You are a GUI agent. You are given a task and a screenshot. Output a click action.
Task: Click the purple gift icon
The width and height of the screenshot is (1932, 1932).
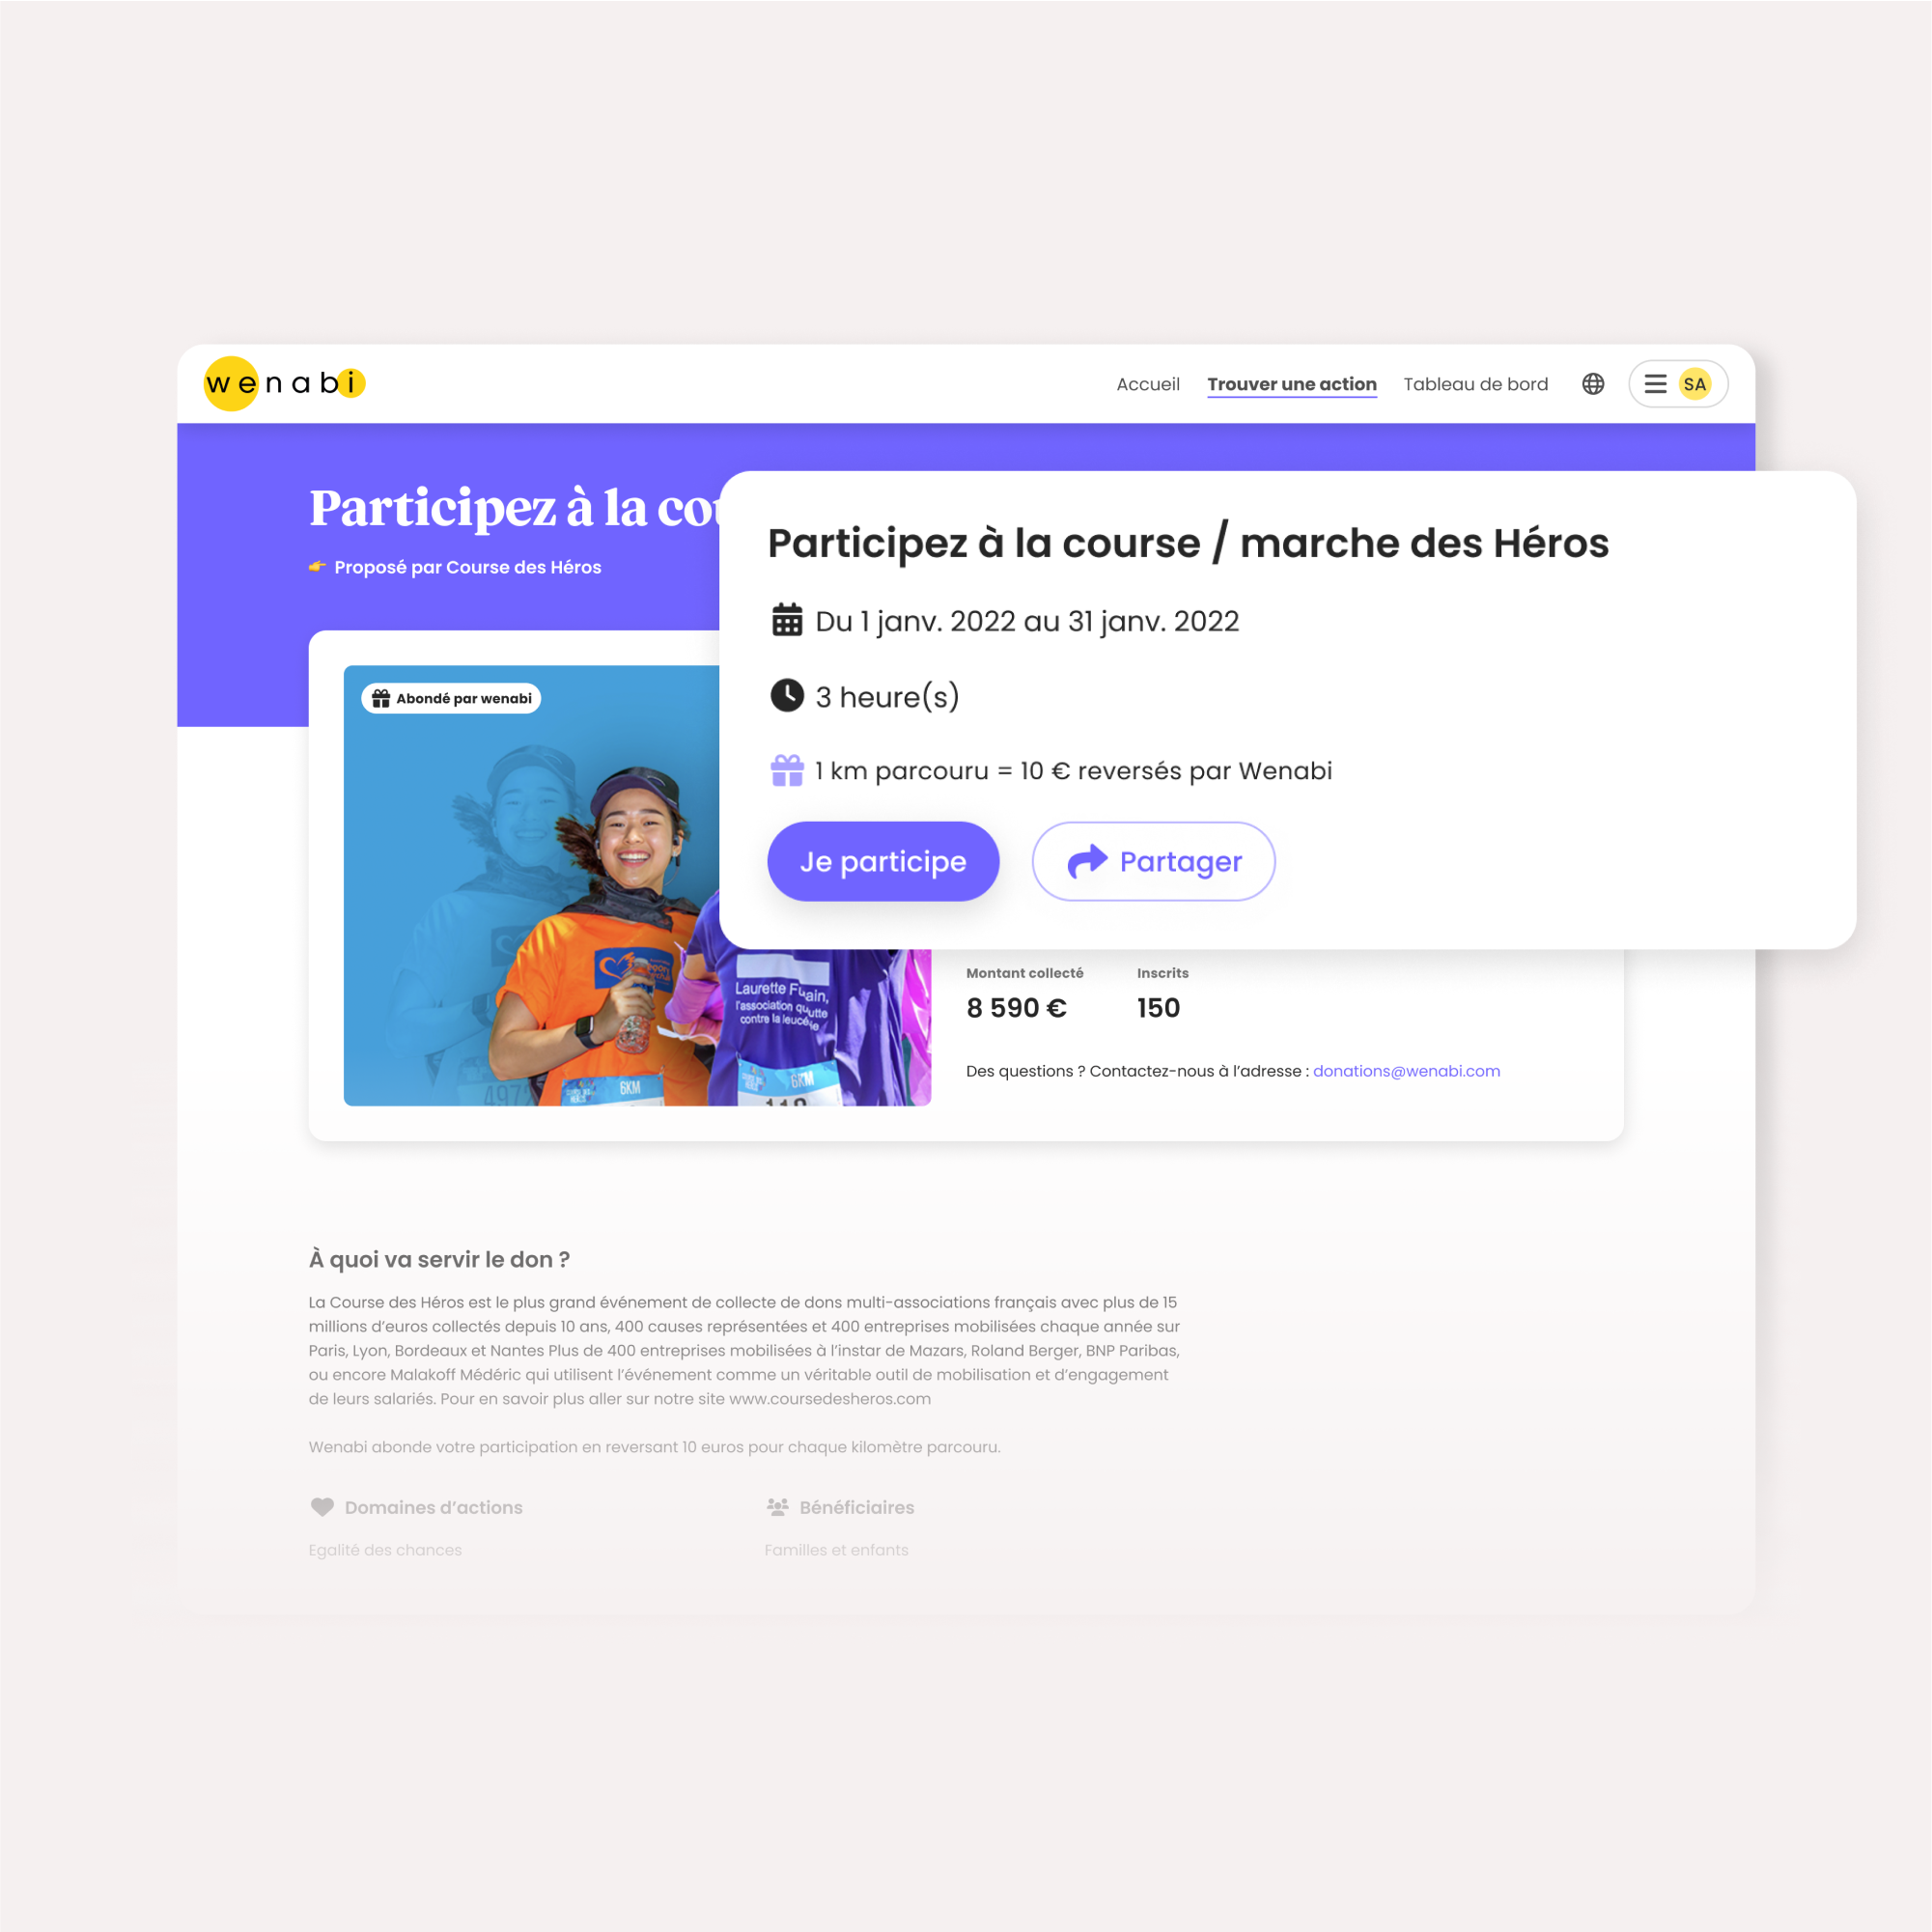click(787, 770)
